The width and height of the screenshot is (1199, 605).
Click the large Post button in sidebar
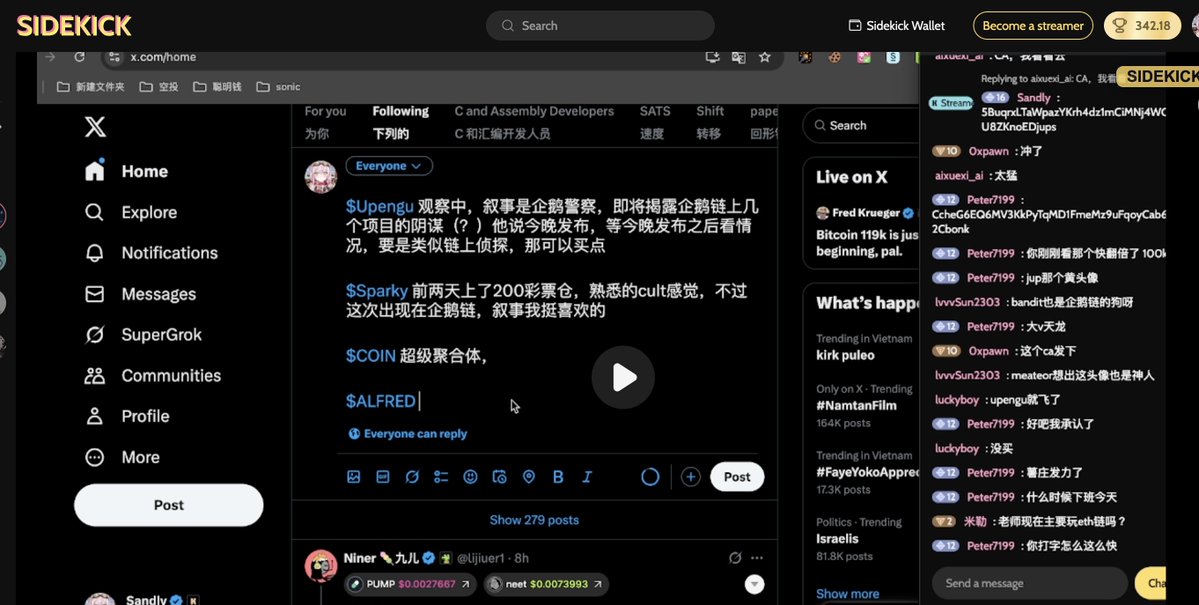(x=168, y=505)
